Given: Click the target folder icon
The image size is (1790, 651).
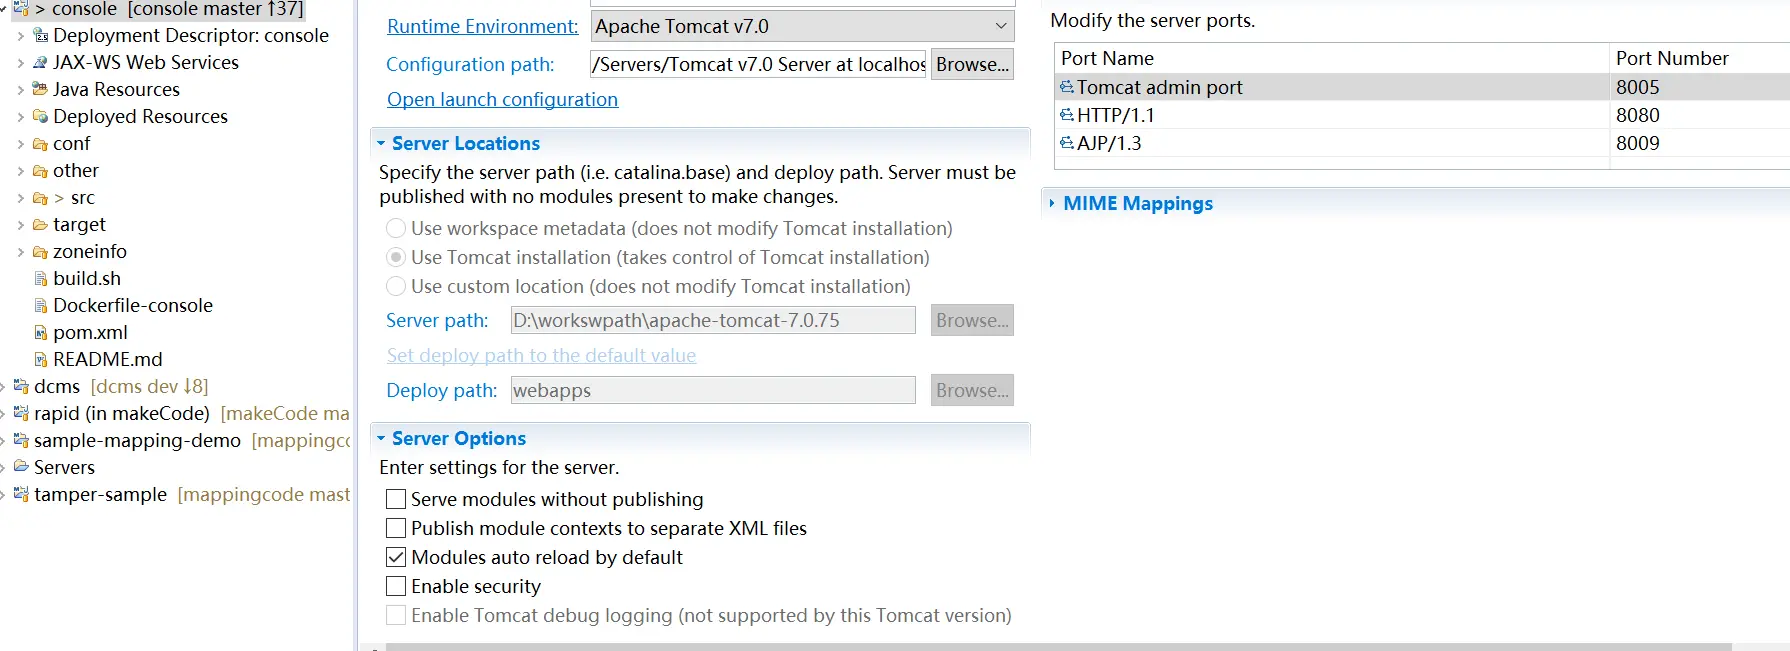Looking at the screenshot, I should coord(41,224).
